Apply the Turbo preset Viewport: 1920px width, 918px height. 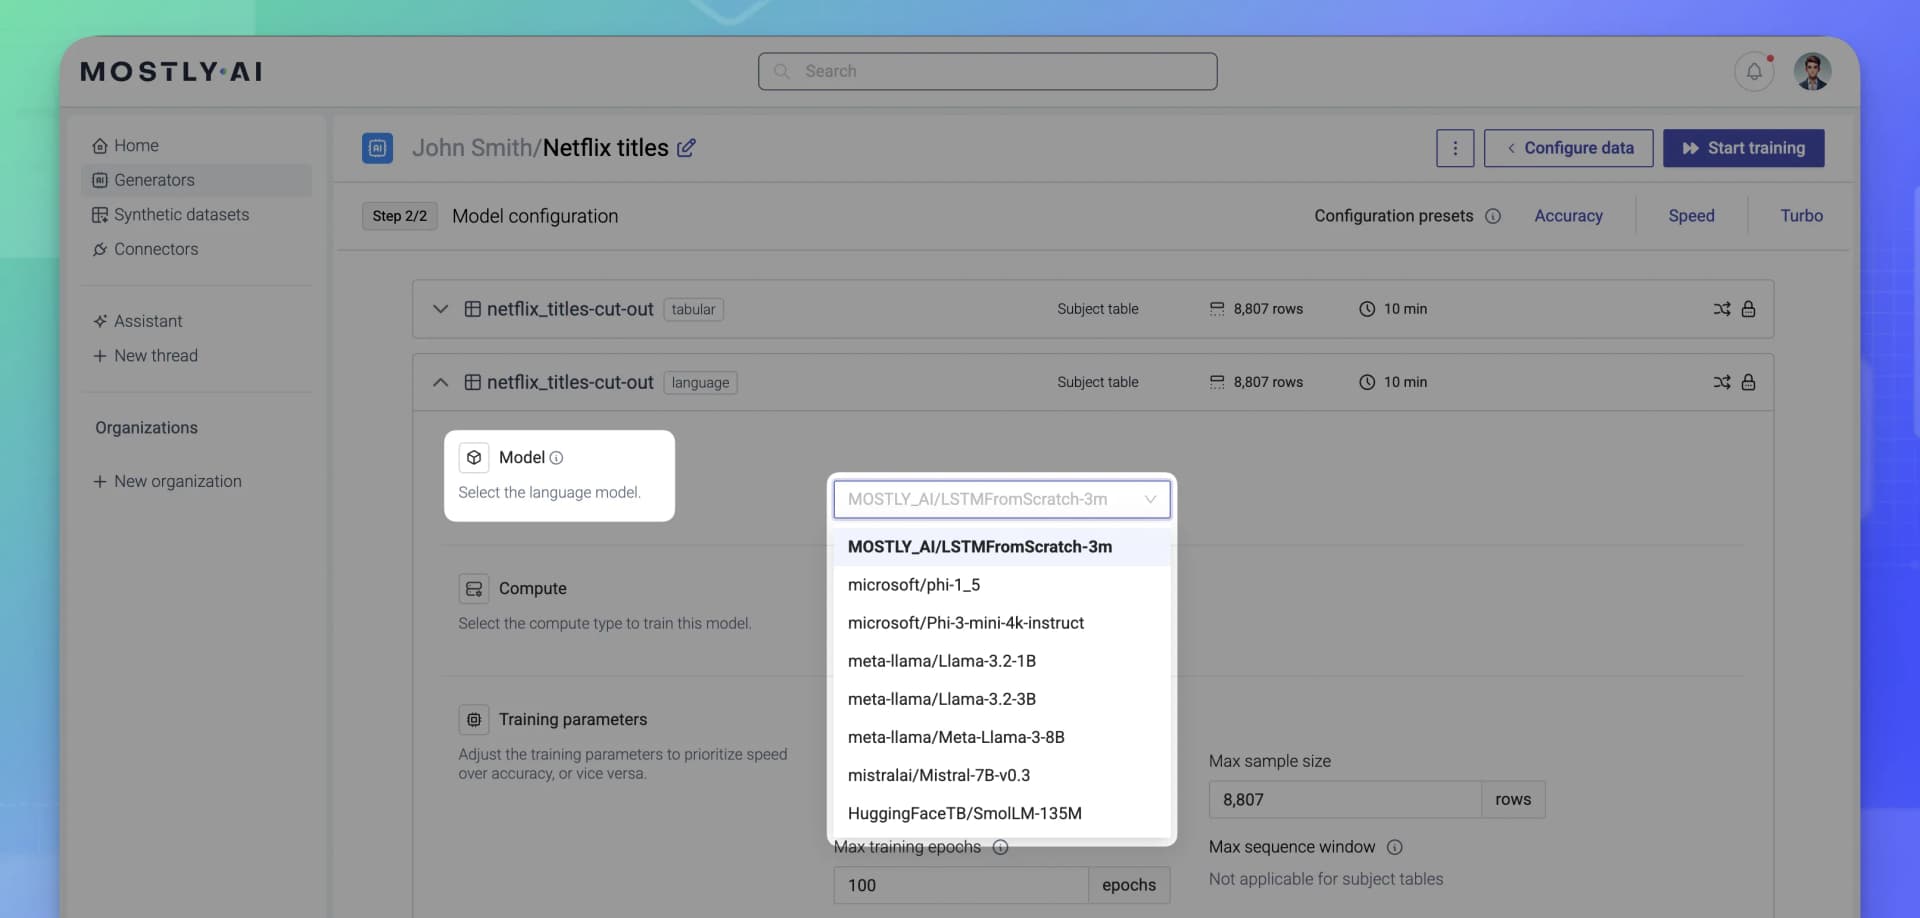(1801, 216)
